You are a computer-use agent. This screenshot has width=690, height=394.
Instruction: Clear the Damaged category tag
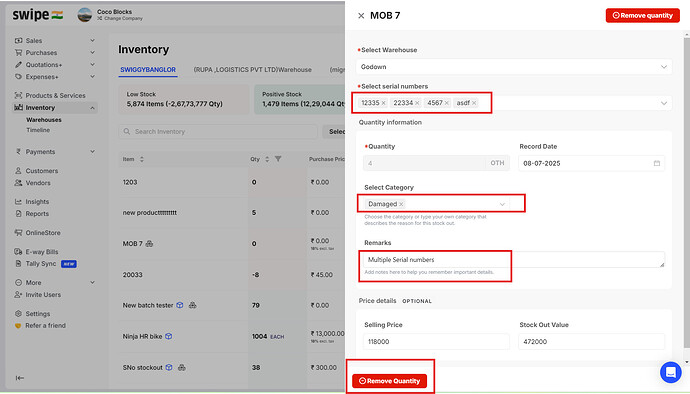(401, 204)
